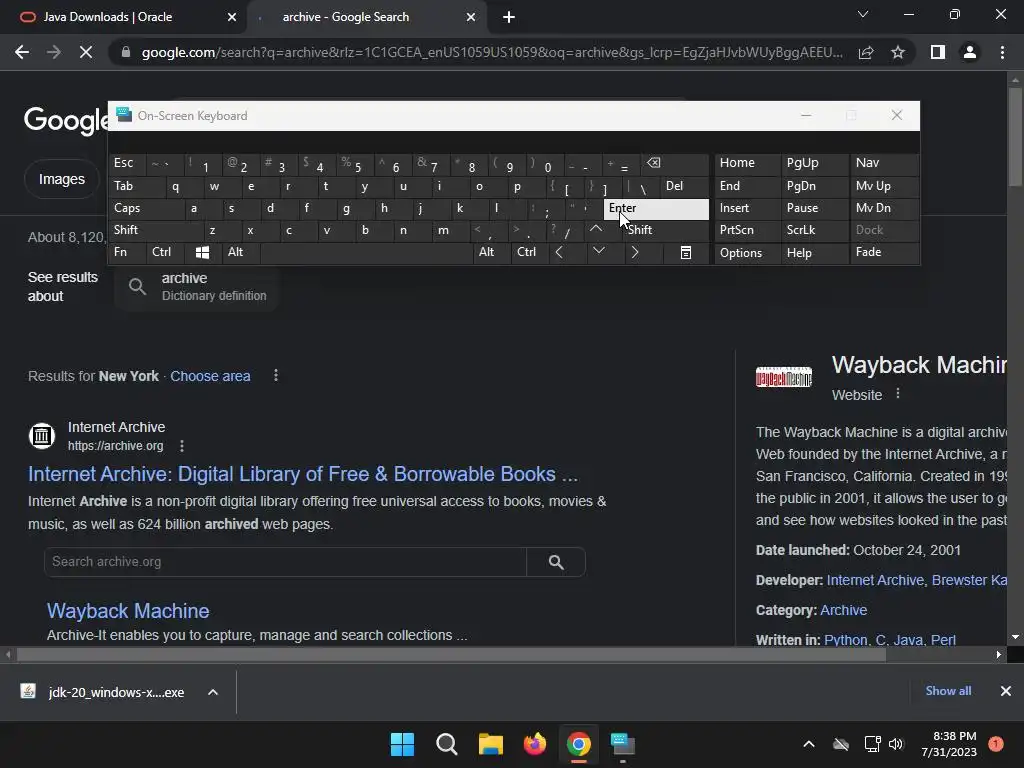The image size is (1024, 768).
Task: Toggle the right Shift key on the keyboard
Action: click(665, 230)
